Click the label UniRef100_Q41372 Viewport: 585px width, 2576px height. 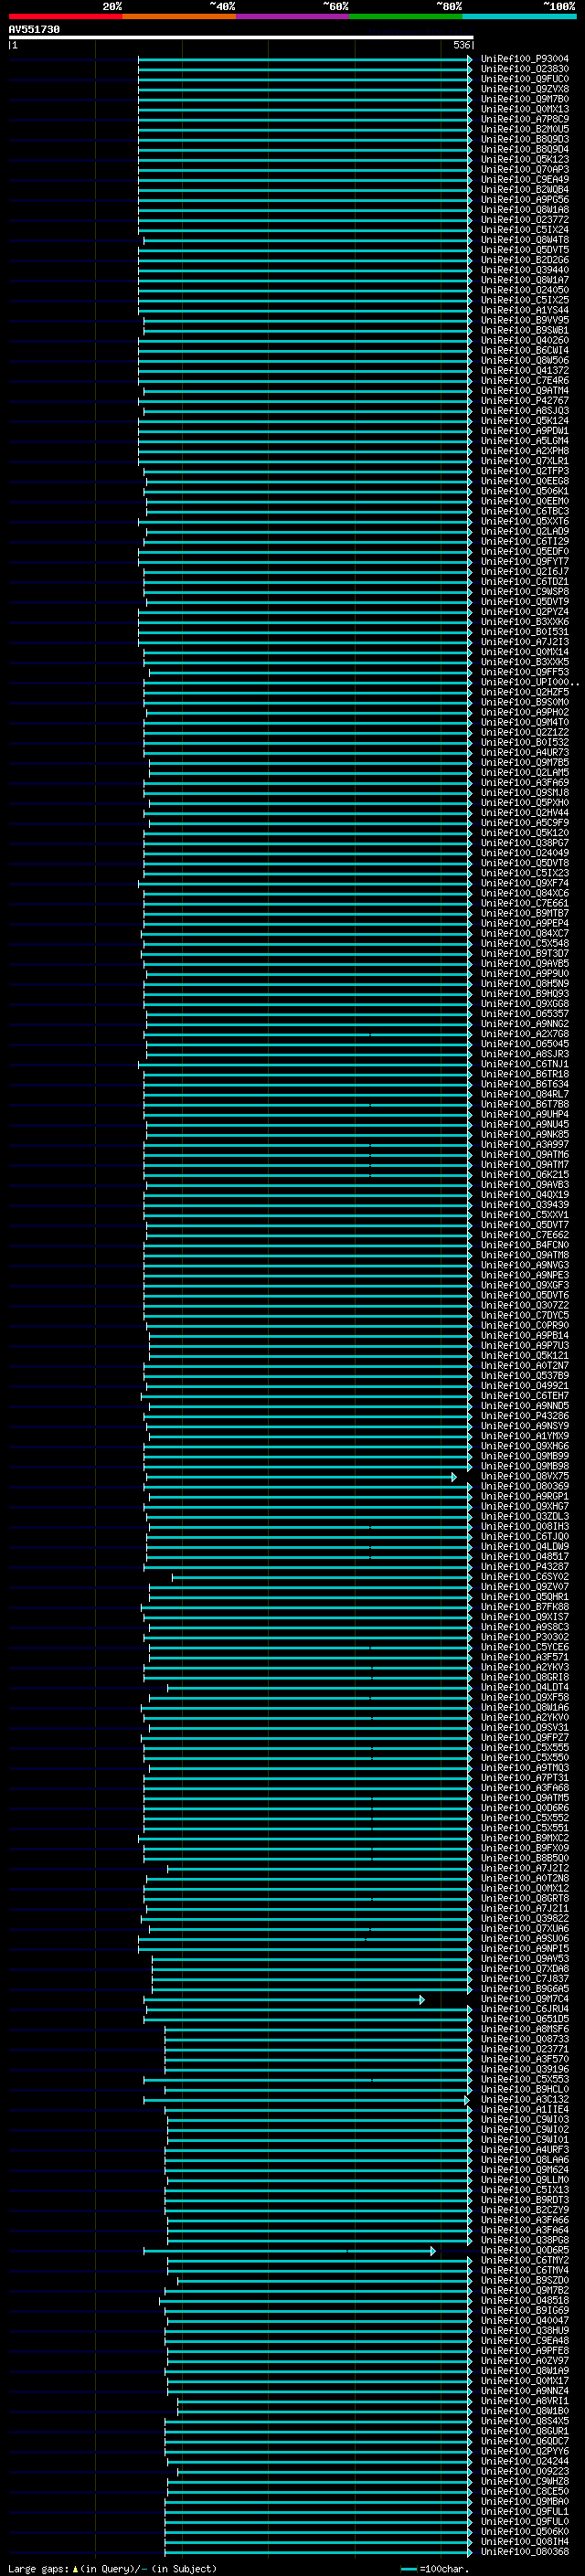pyautogui.click(x=525, y=371)
